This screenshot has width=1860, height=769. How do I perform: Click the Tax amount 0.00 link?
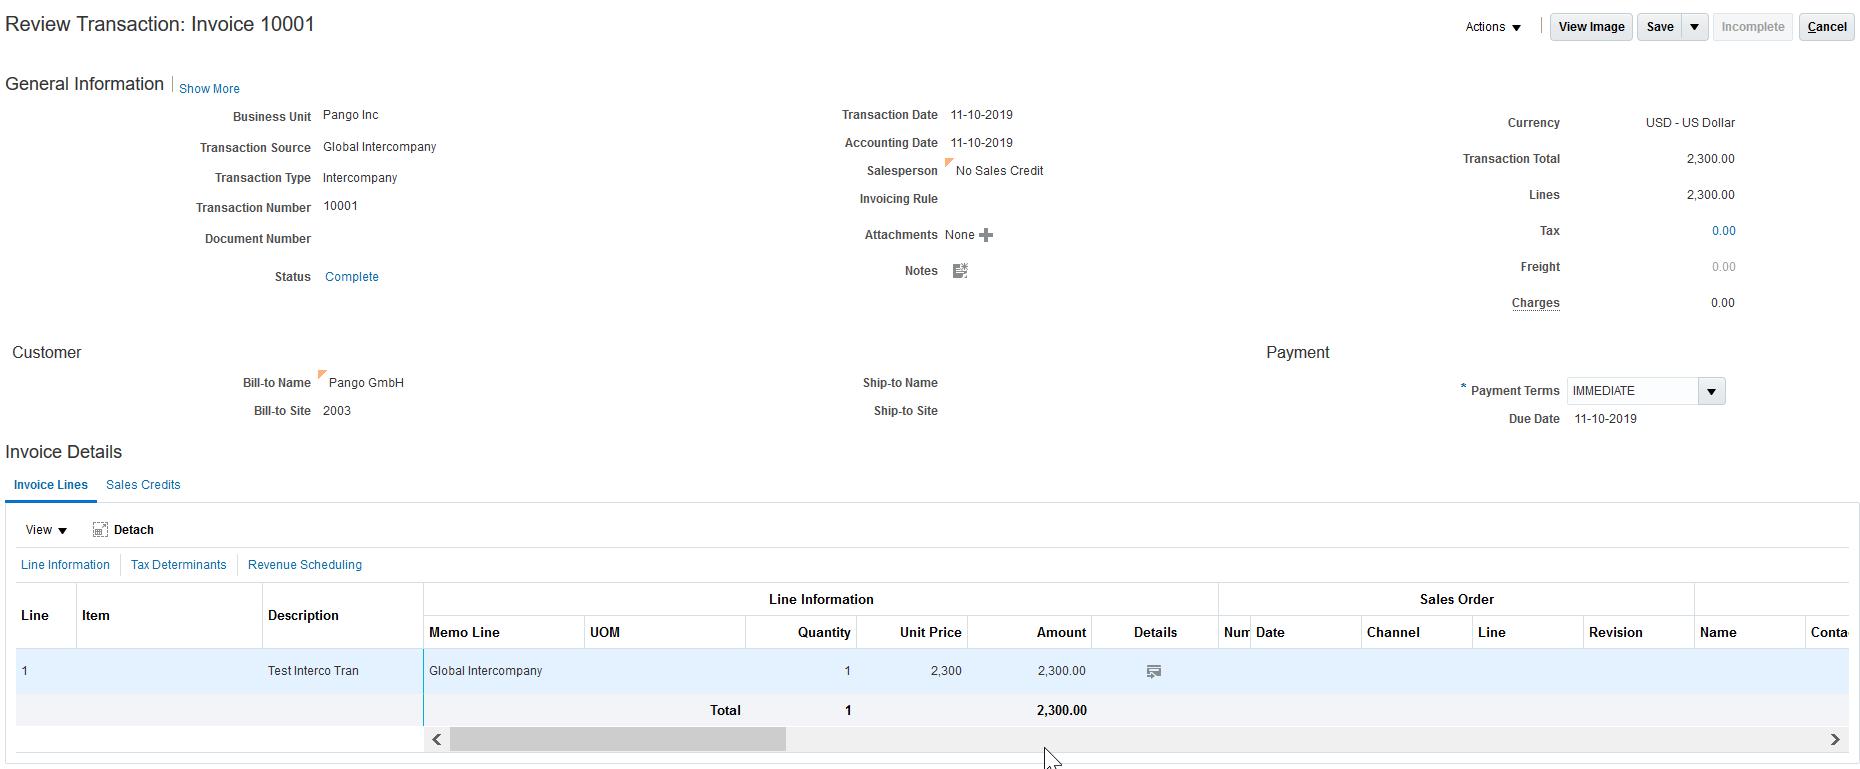pyautogui.click(x=1723, y=231)
